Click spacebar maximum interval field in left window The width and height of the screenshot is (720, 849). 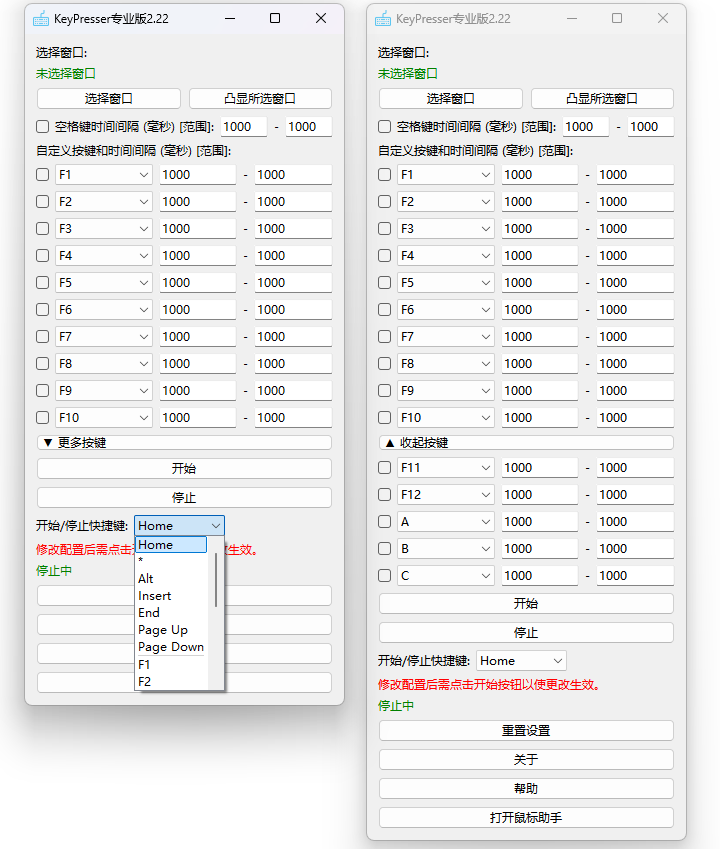click(x=309, y=127)
